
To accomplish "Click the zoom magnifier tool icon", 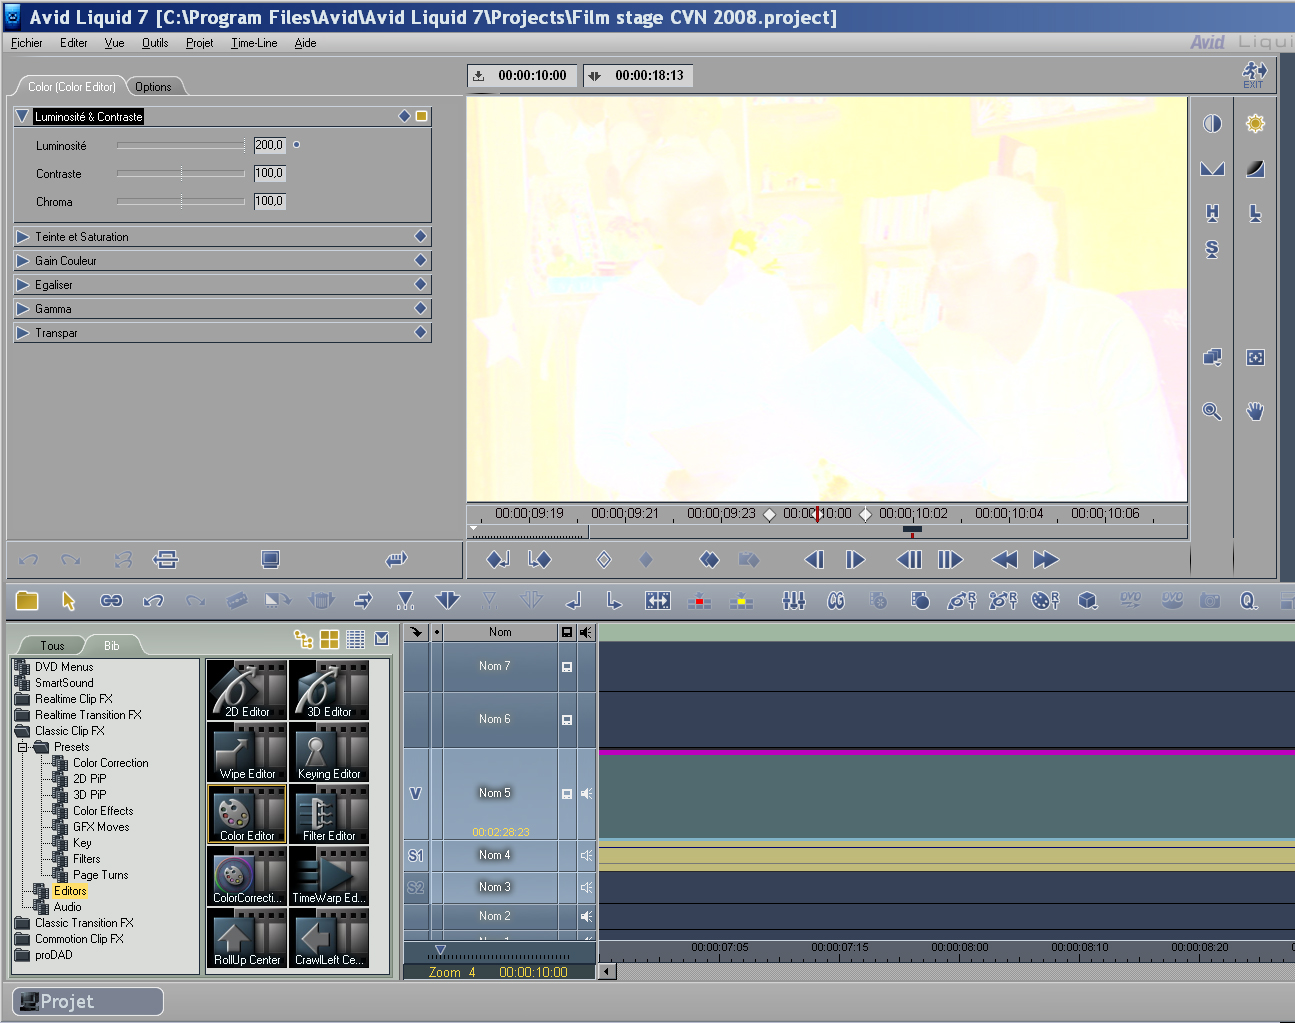I will click(1212, 411).
